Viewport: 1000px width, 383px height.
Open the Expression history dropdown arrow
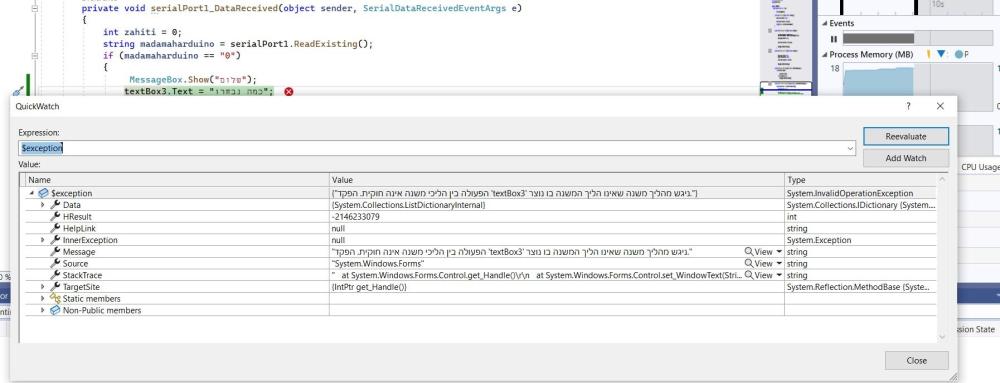coord(849,148)
